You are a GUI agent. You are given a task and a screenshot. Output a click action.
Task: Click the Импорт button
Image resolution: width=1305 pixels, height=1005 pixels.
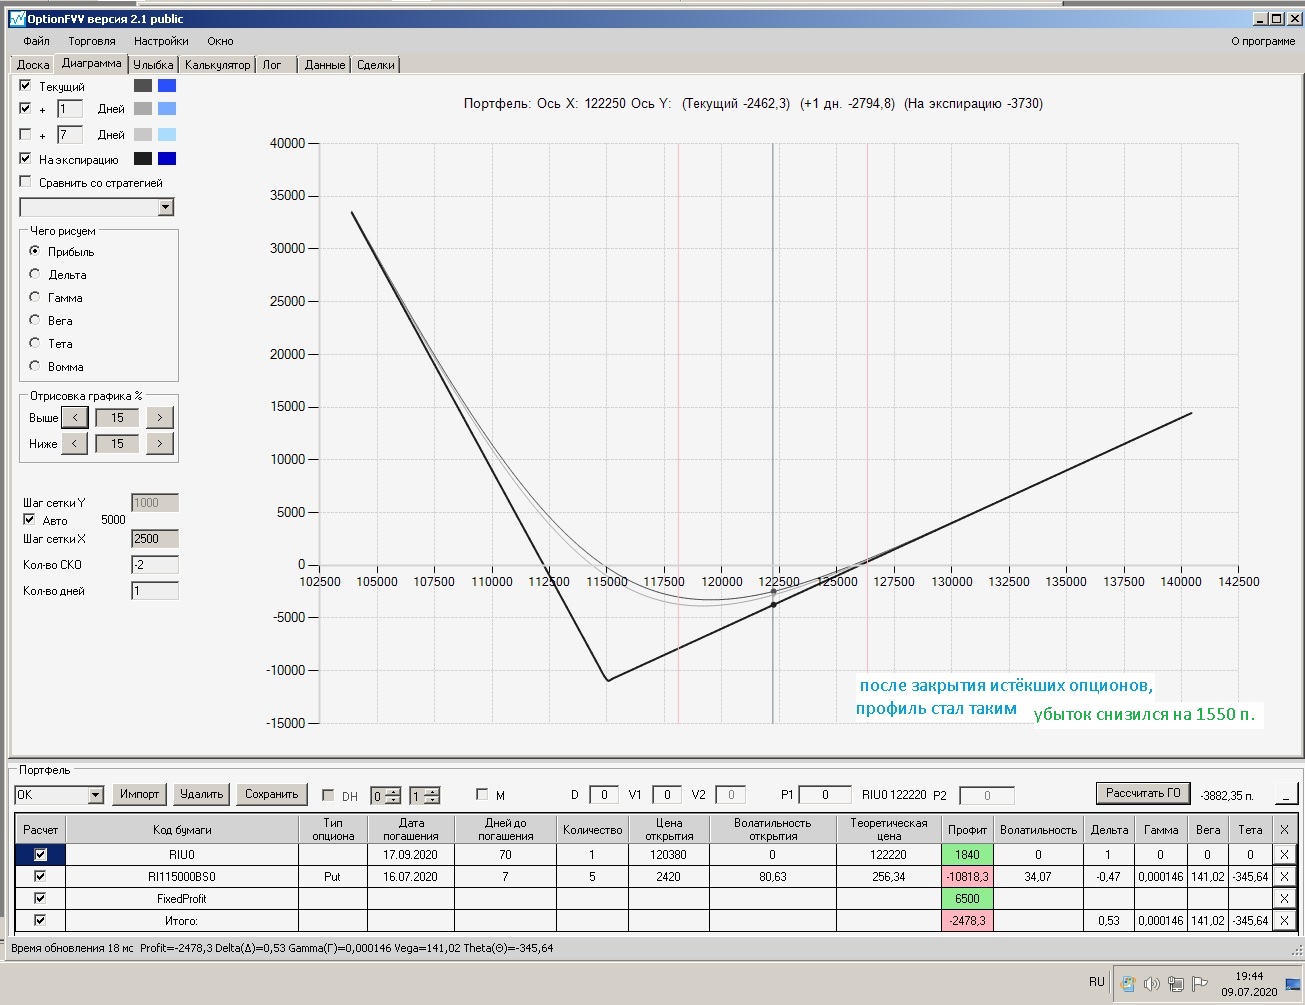tap(139, 794)
